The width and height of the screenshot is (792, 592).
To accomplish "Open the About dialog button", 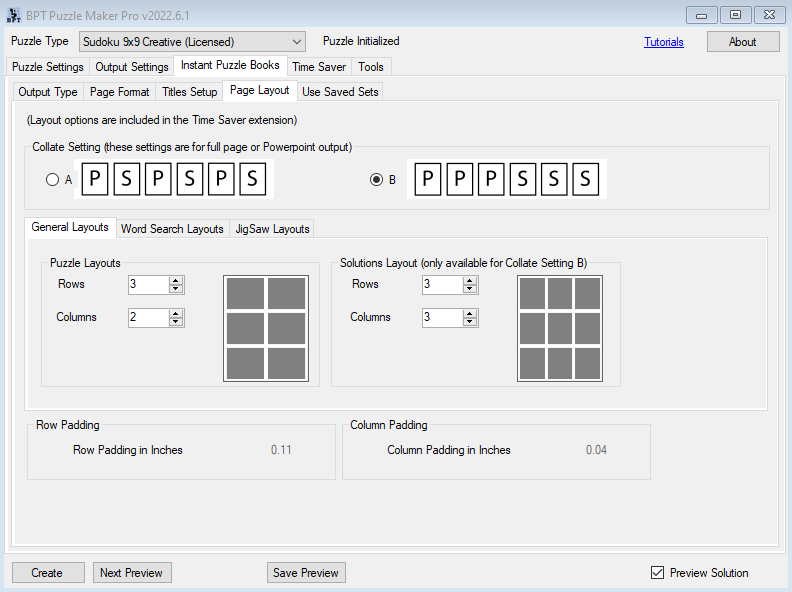I will [742, 41].
